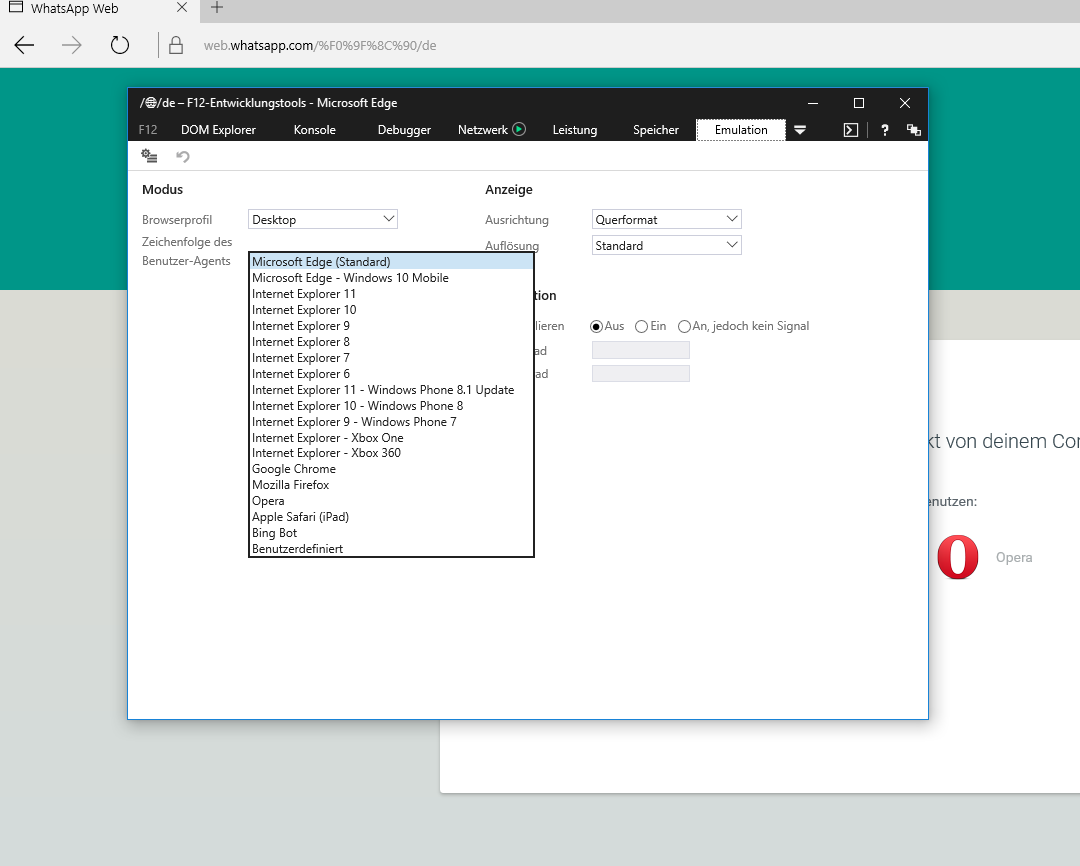Select 'An, jedoch kein Signal' radio button
1080x866 pixels.
684,327
